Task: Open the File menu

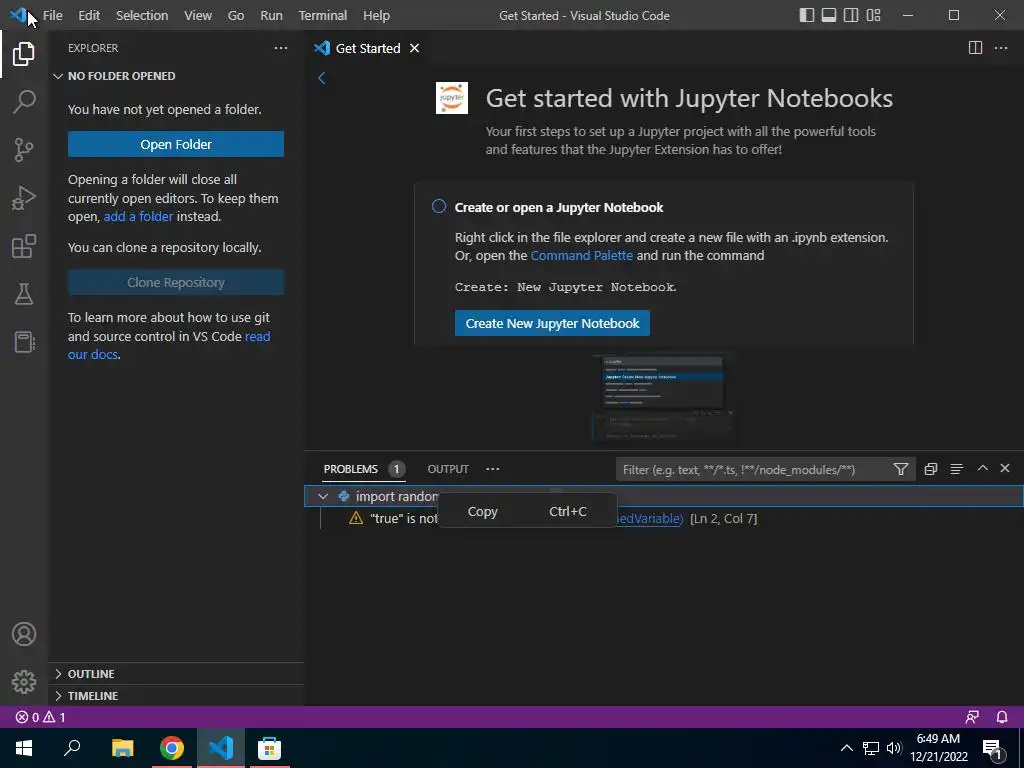Action: pyautogui.click(x=52, y=15)
